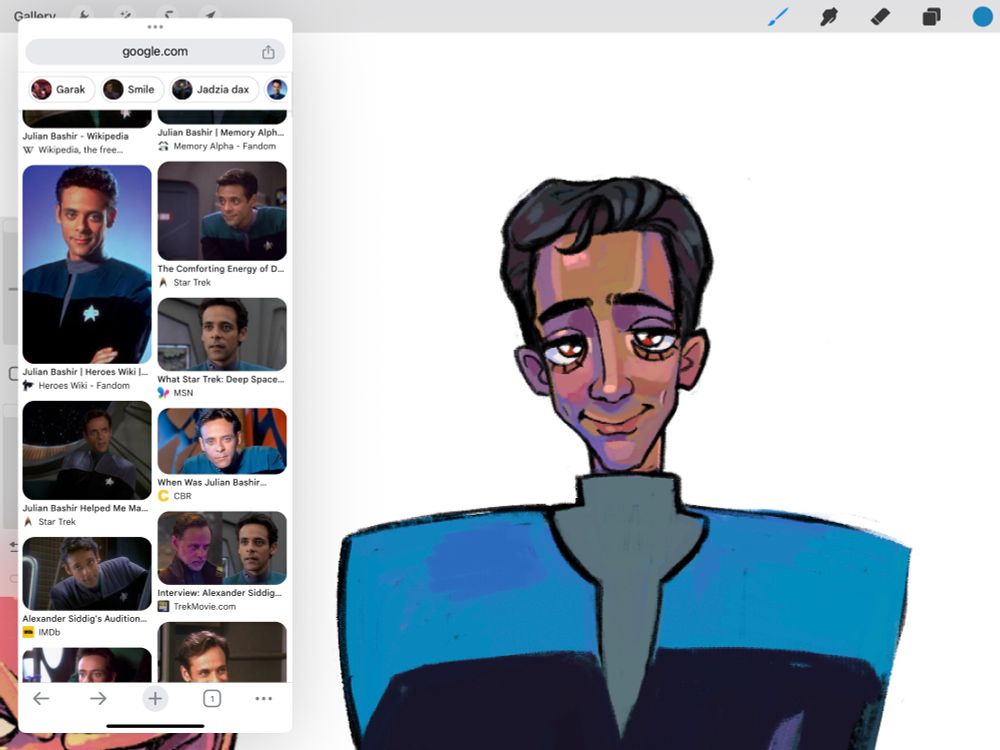Go back in the browser
This screenshot has height=750, width=1000.
point(41,698)
